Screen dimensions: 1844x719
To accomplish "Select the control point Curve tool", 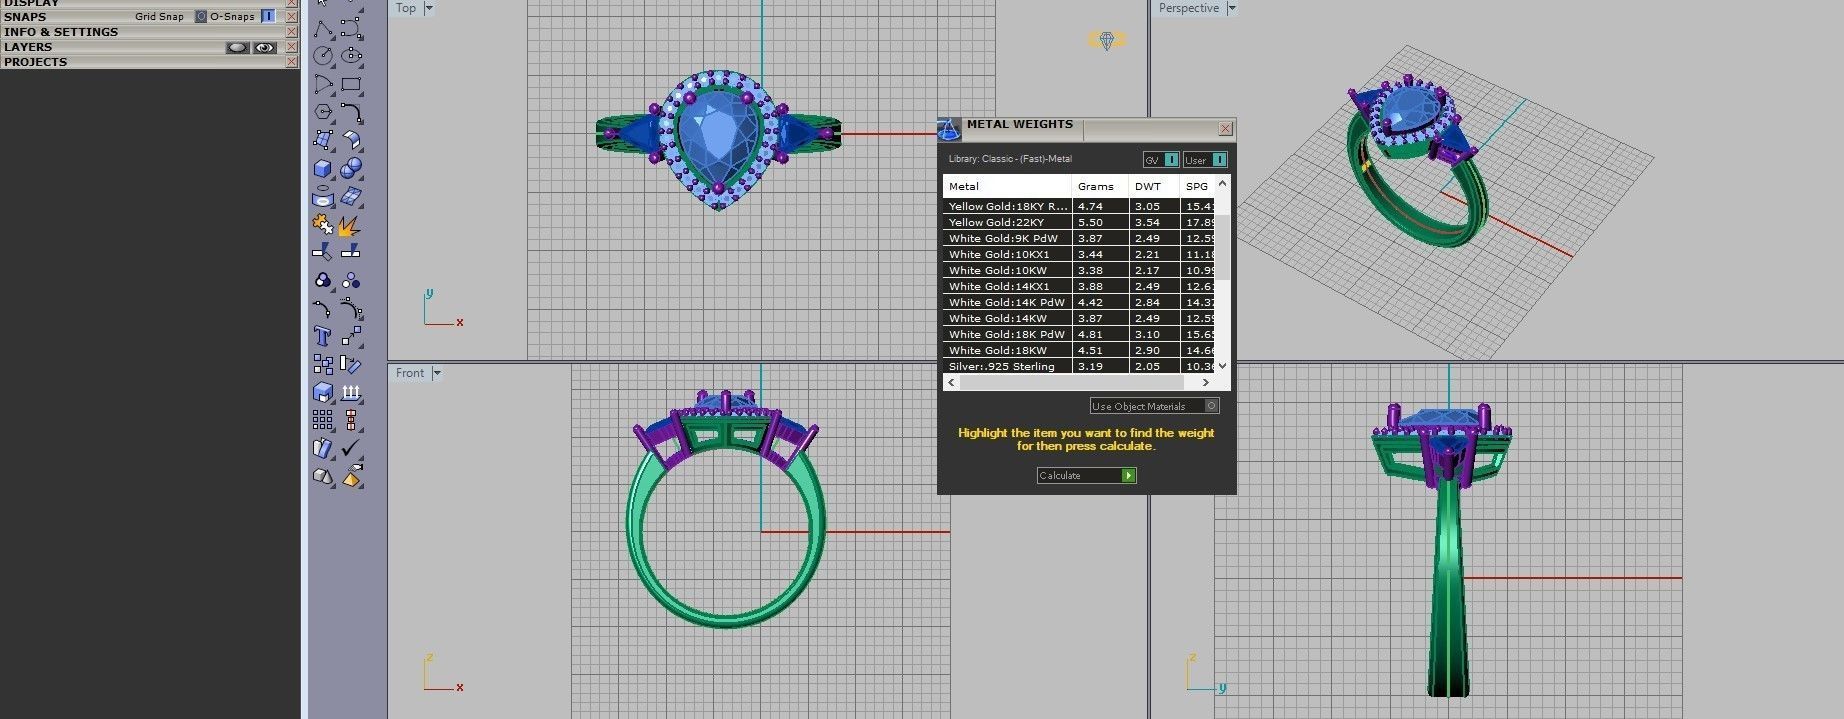I will pos(351,29).
